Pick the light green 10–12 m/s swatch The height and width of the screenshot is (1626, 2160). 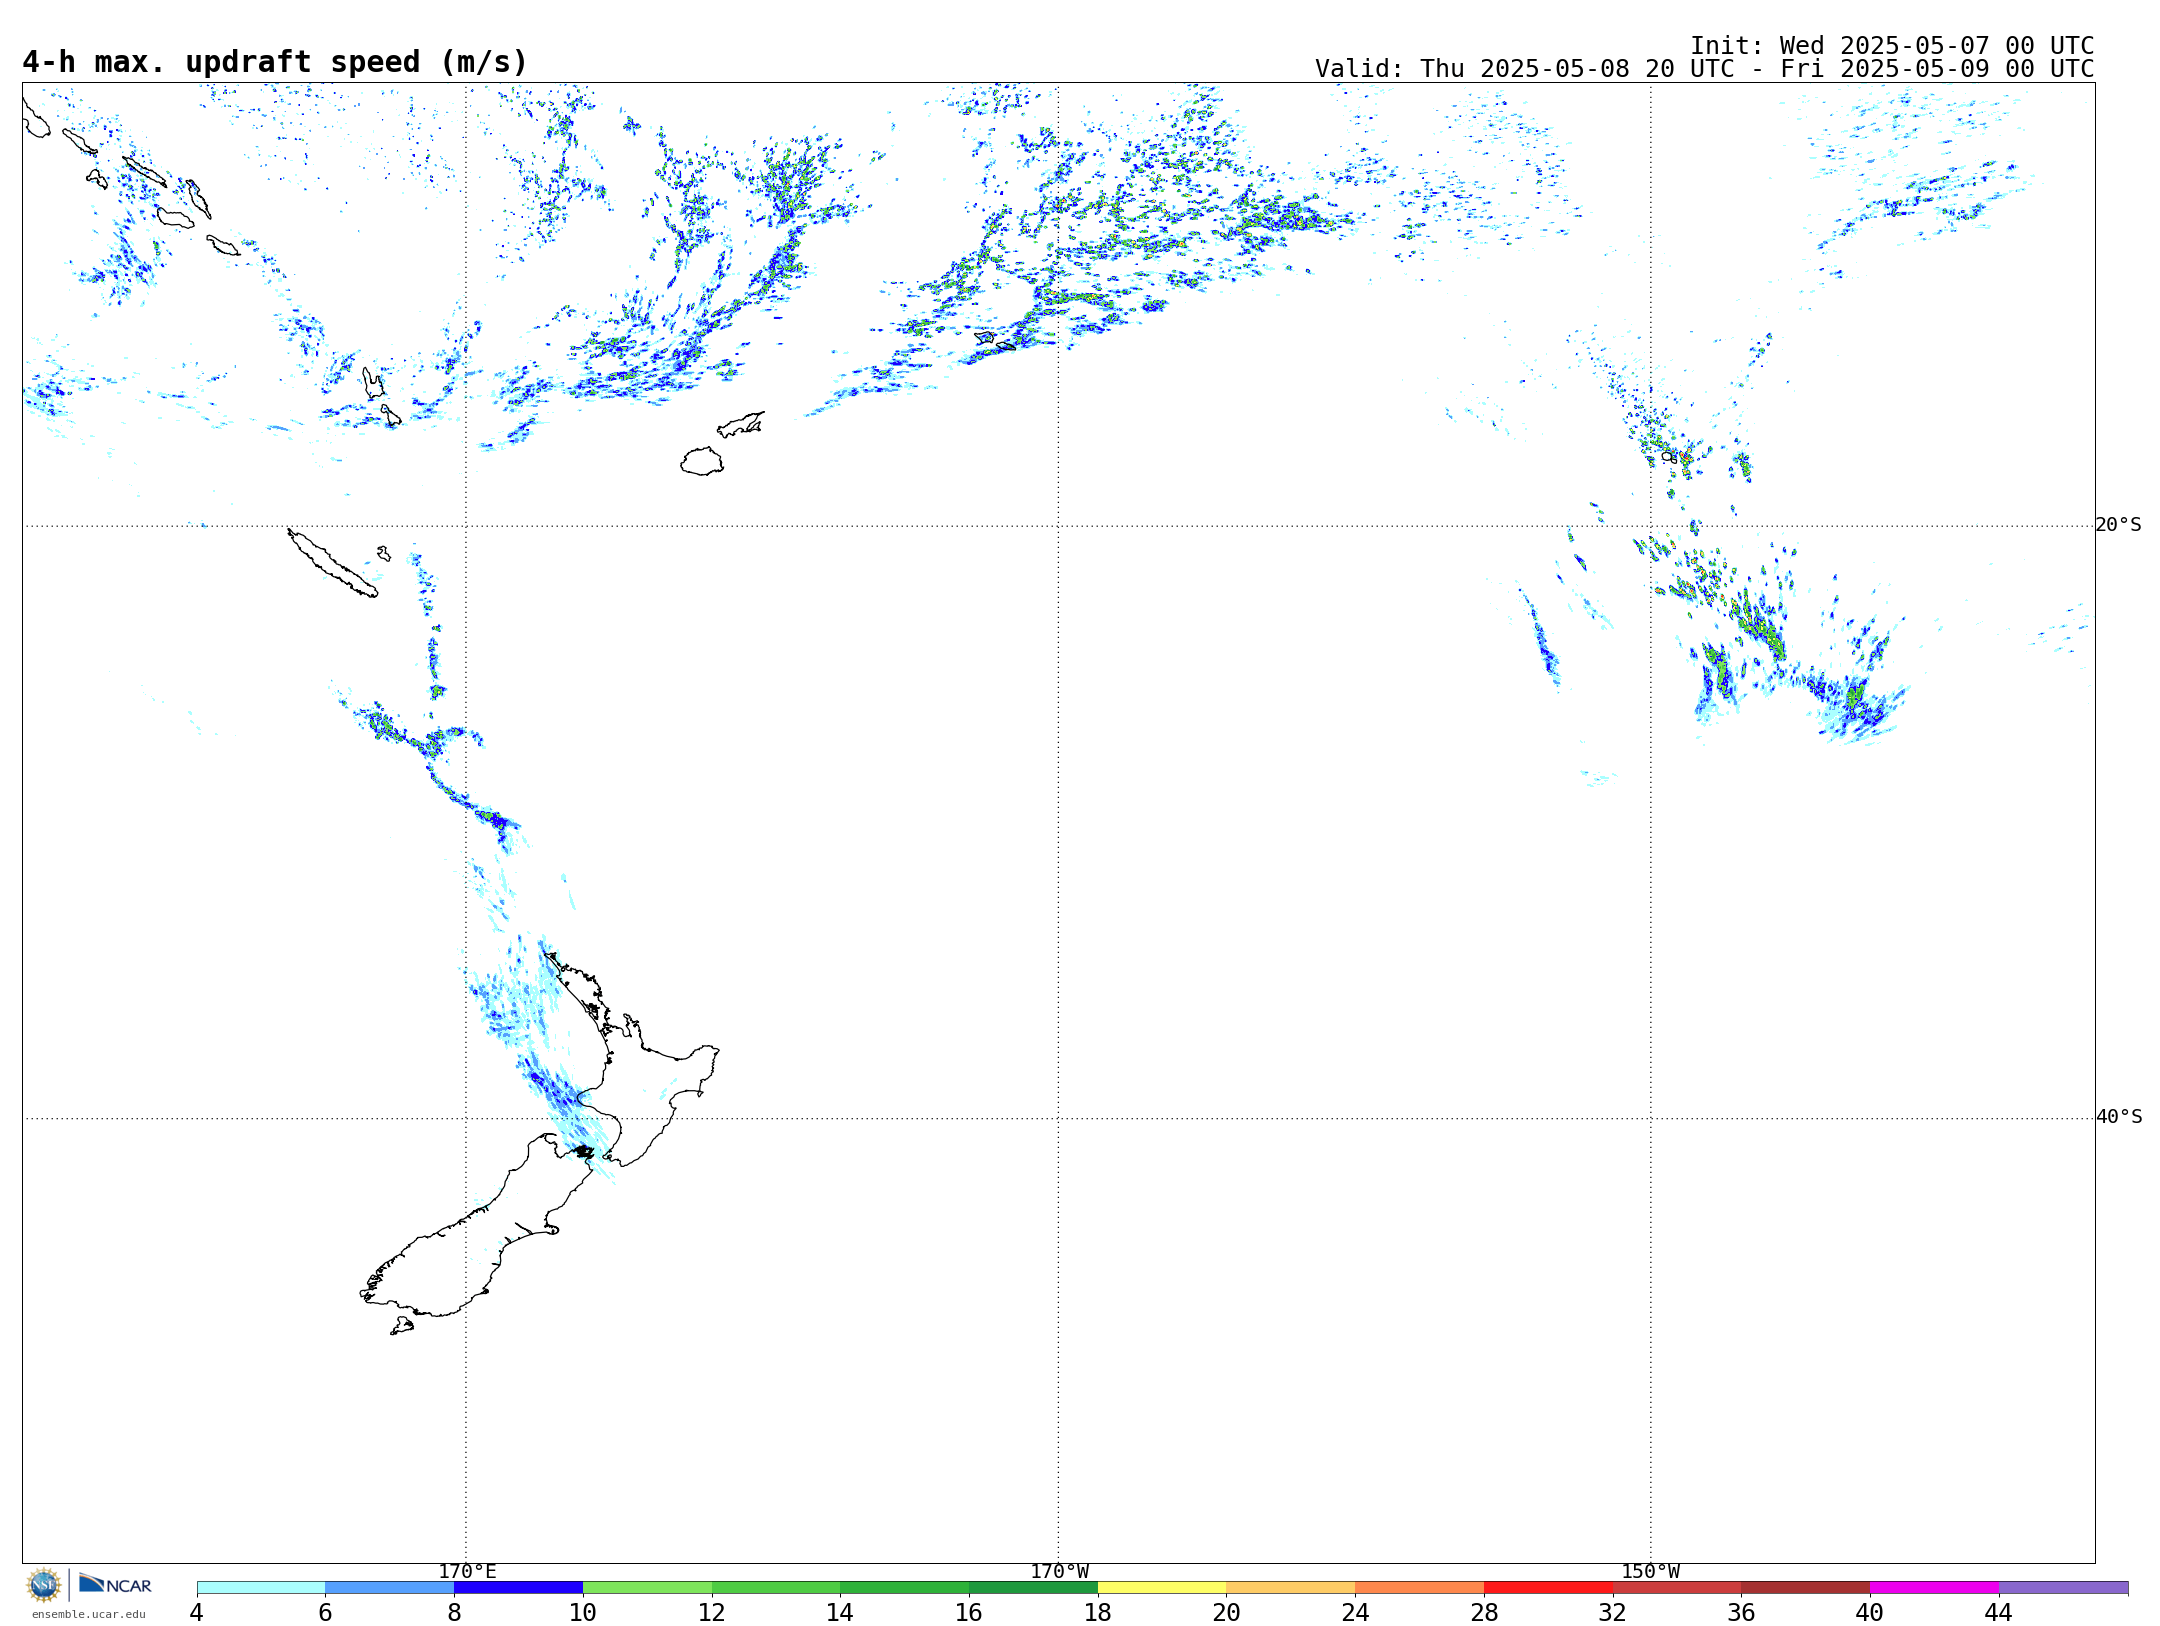(647, 1587)
